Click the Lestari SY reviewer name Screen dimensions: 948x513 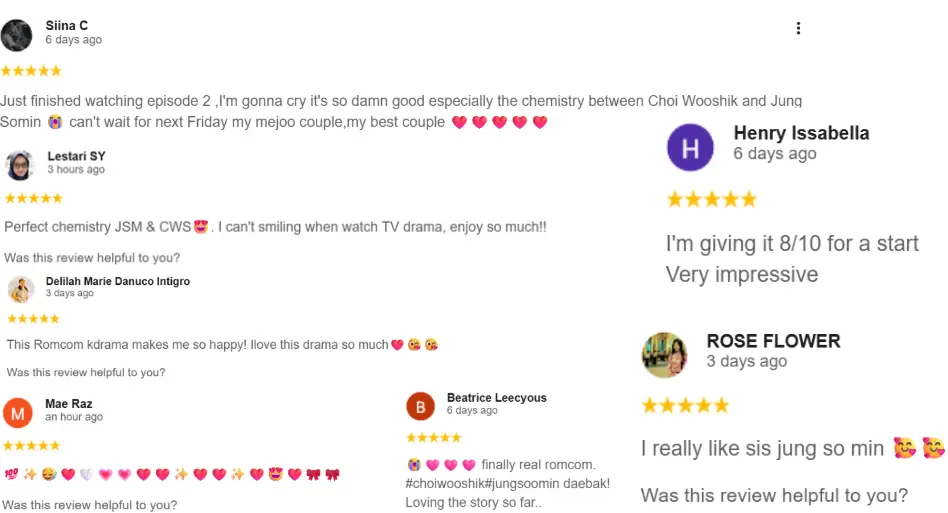[76, 156]
